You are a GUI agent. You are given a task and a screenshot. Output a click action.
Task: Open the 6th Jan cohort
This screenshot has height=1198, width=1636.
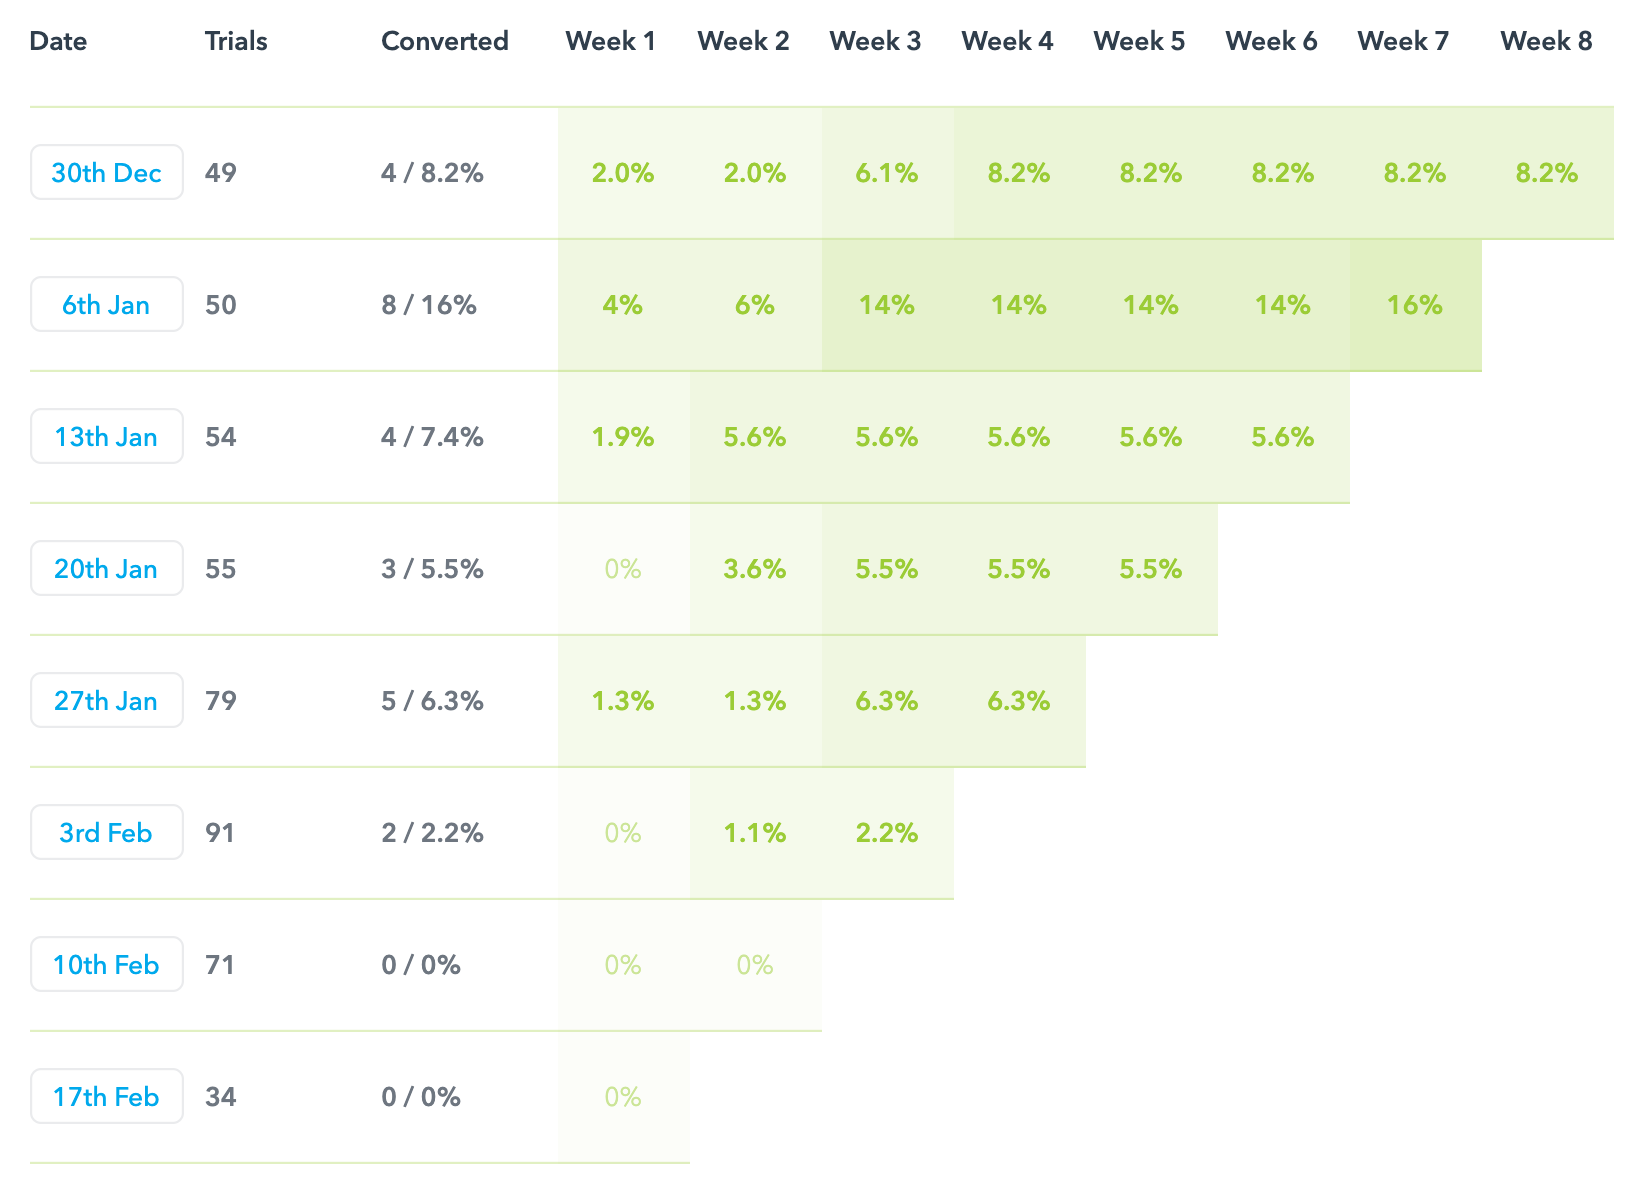[106, 305]
